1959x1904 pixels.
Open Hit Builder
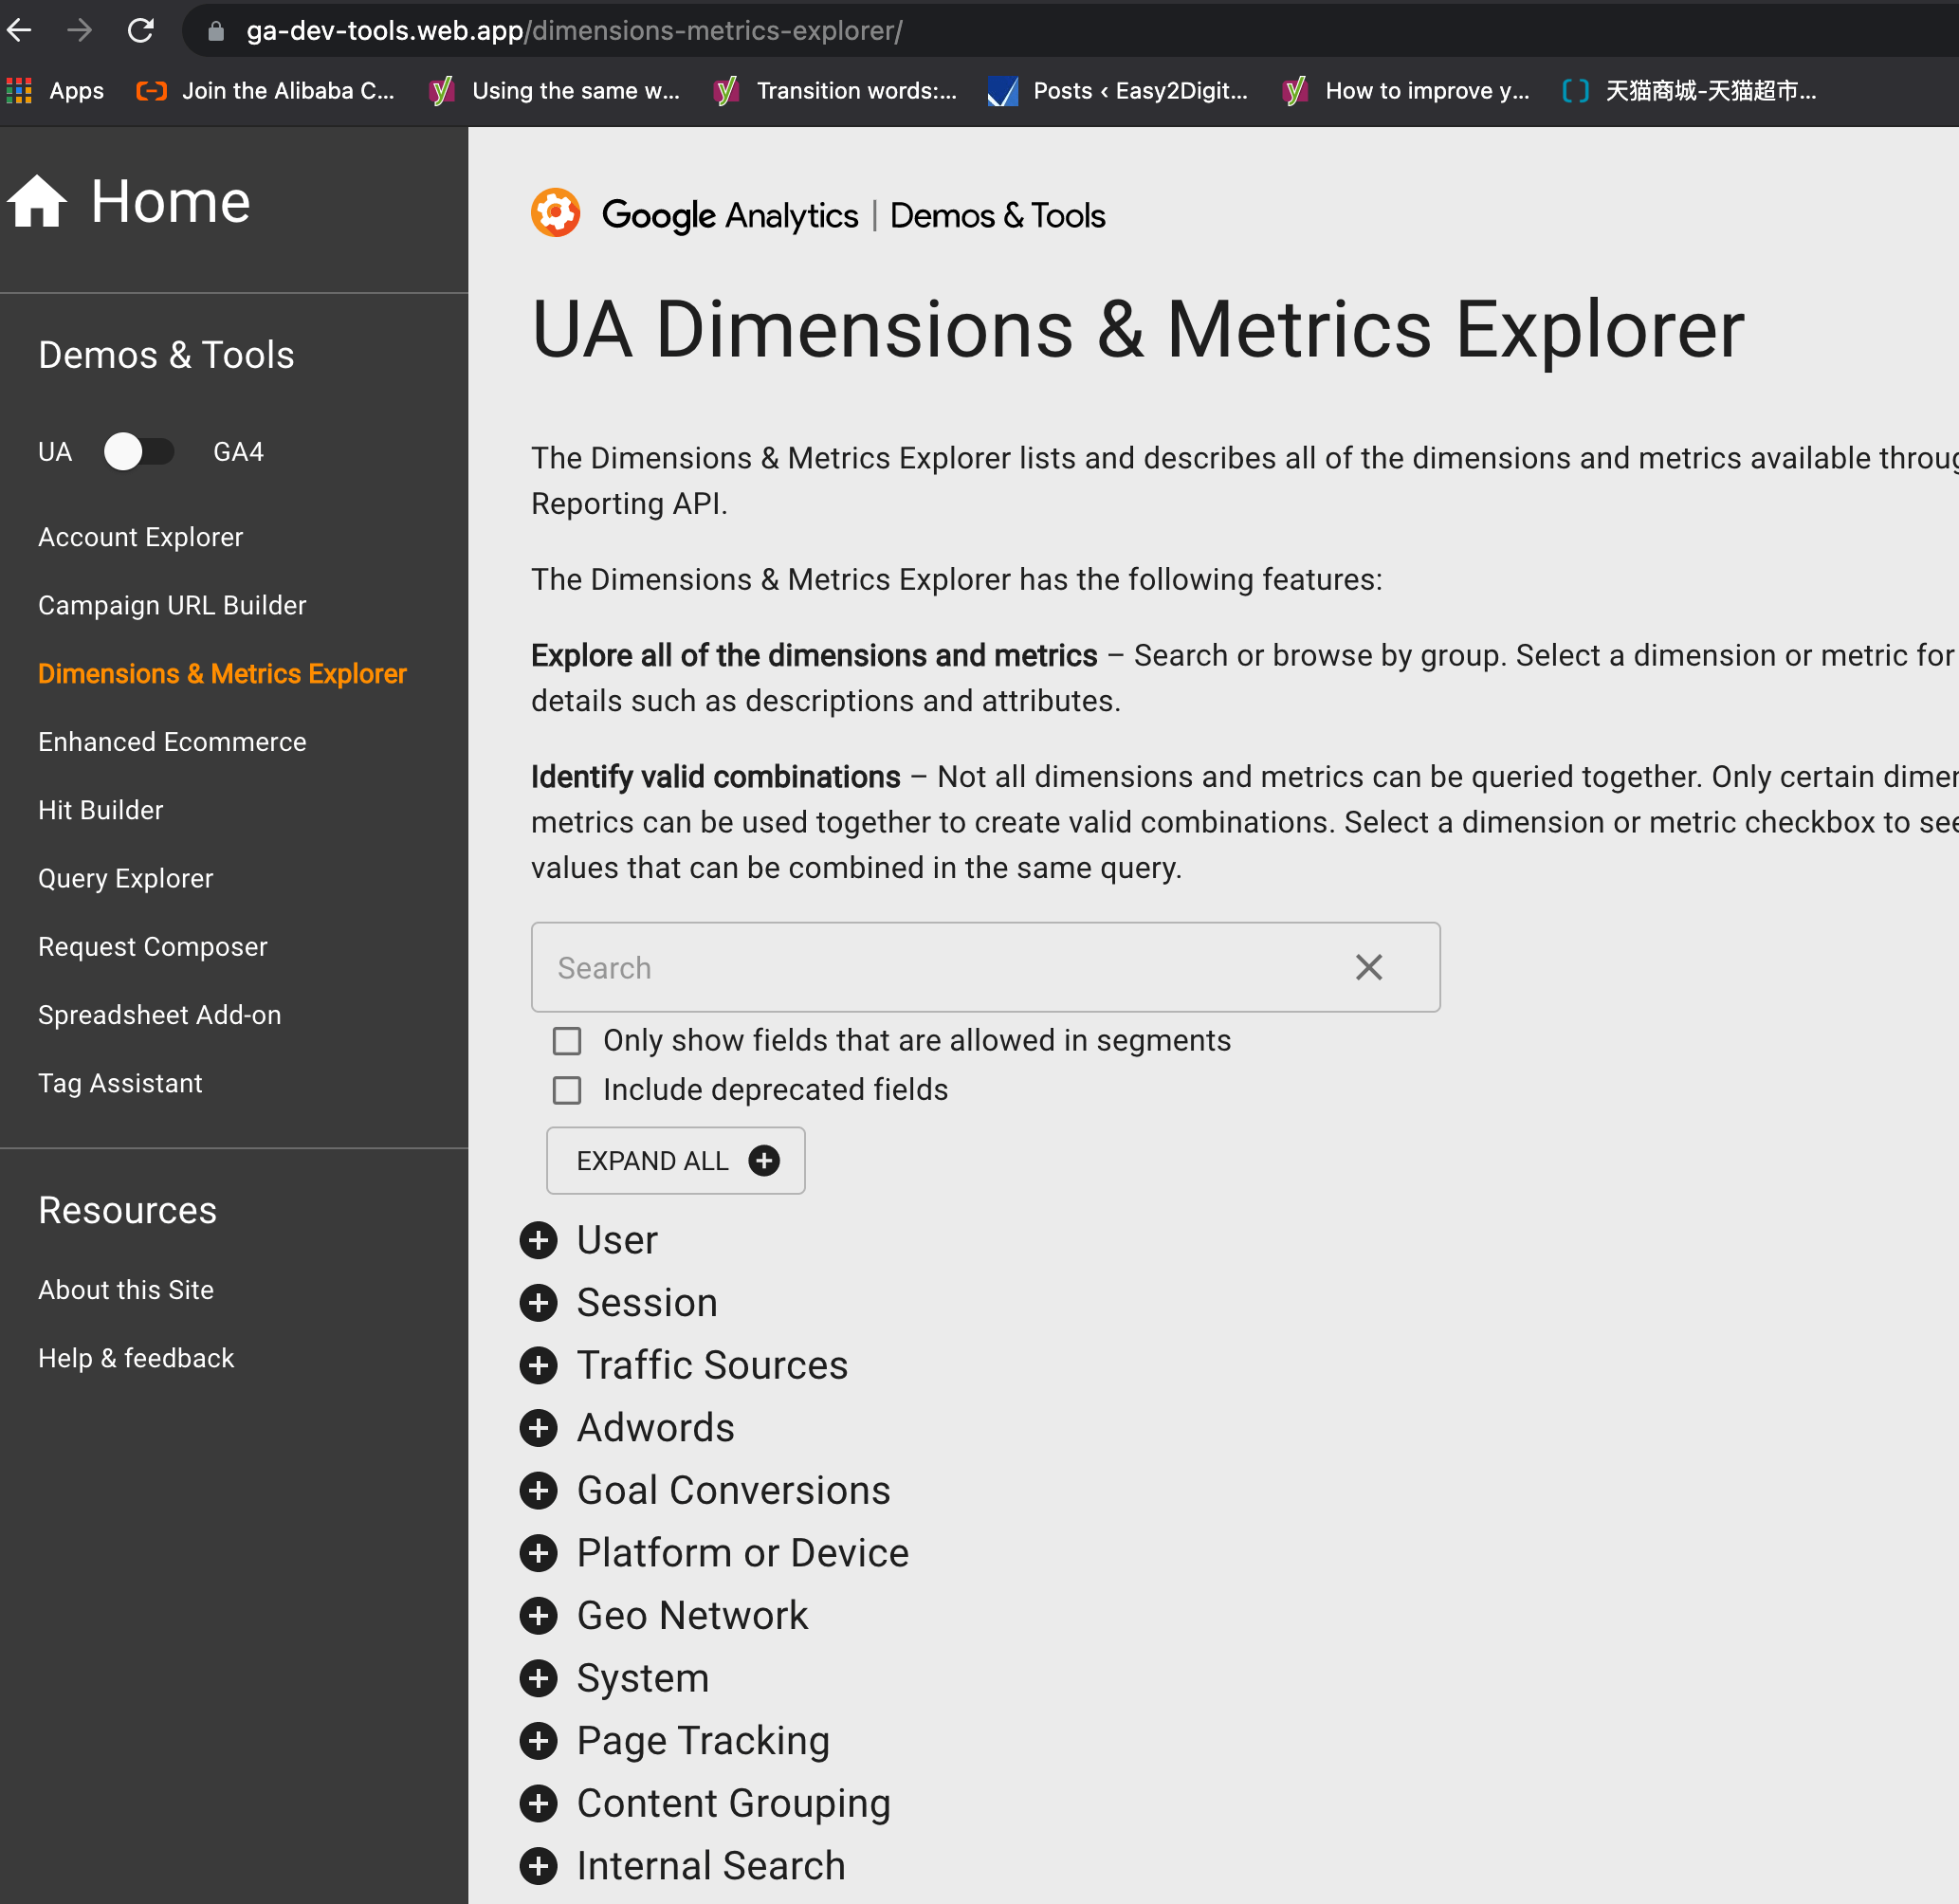coord(101,810)
